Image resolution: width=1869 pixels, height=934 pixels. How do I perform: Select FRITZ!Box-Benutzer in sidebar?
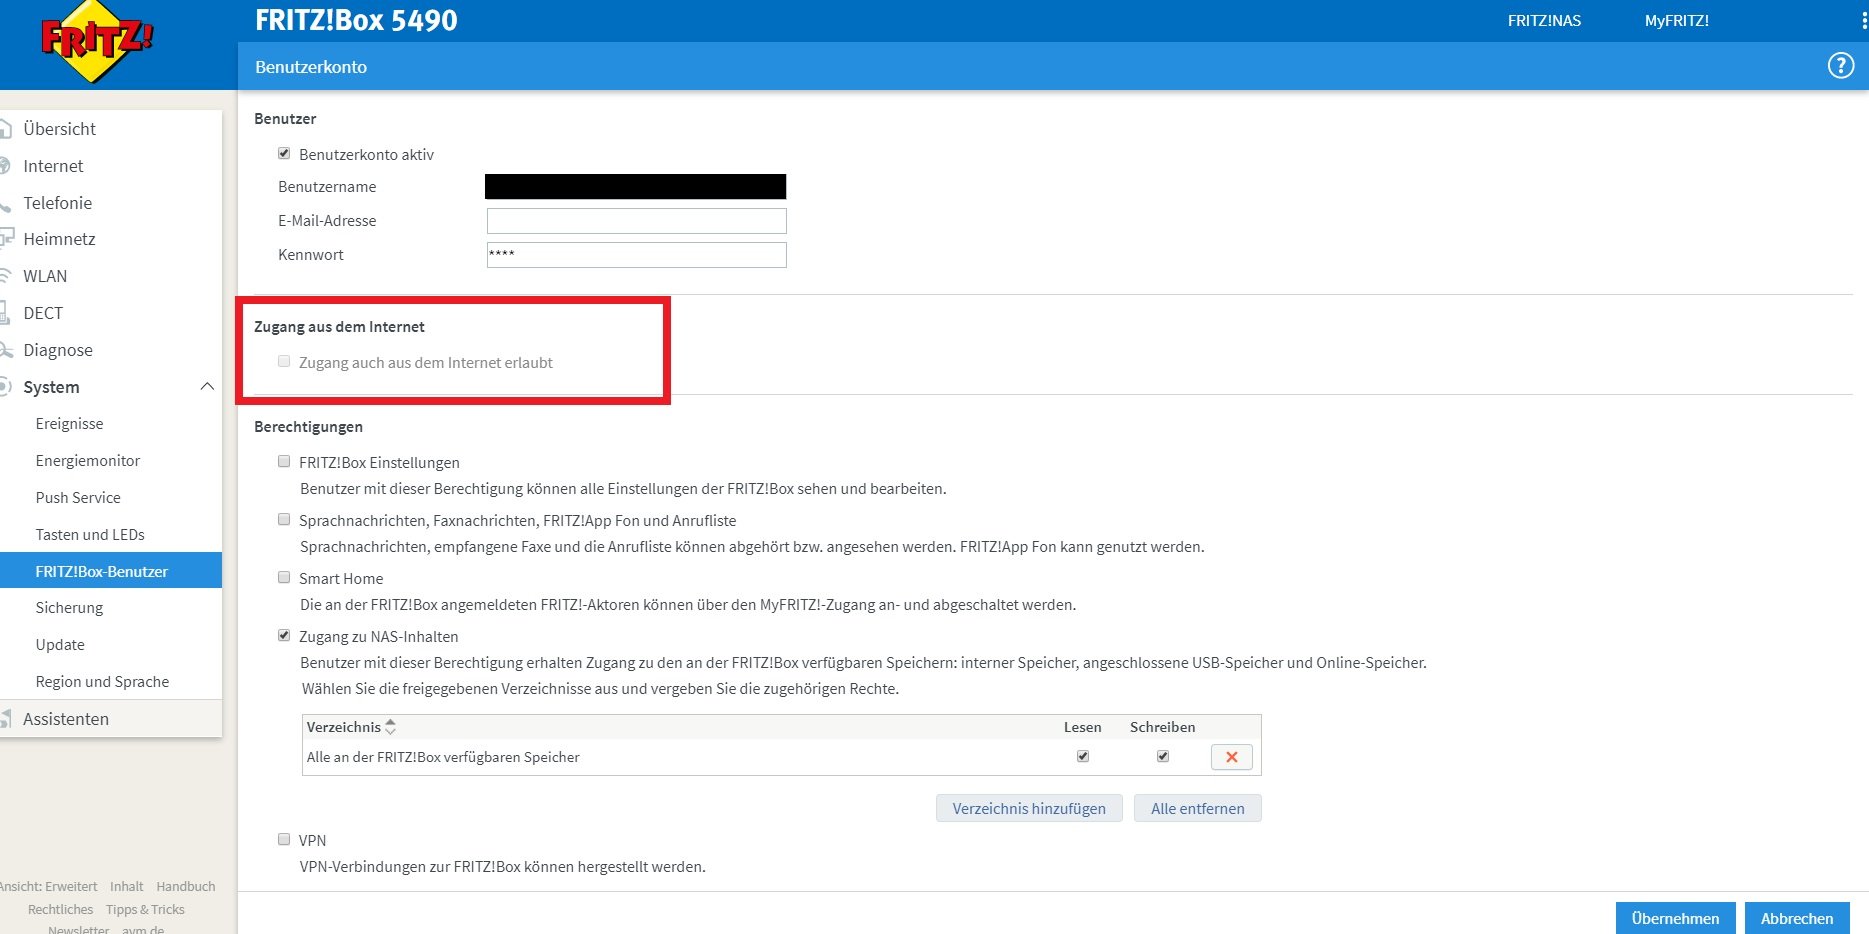point(111,571)
